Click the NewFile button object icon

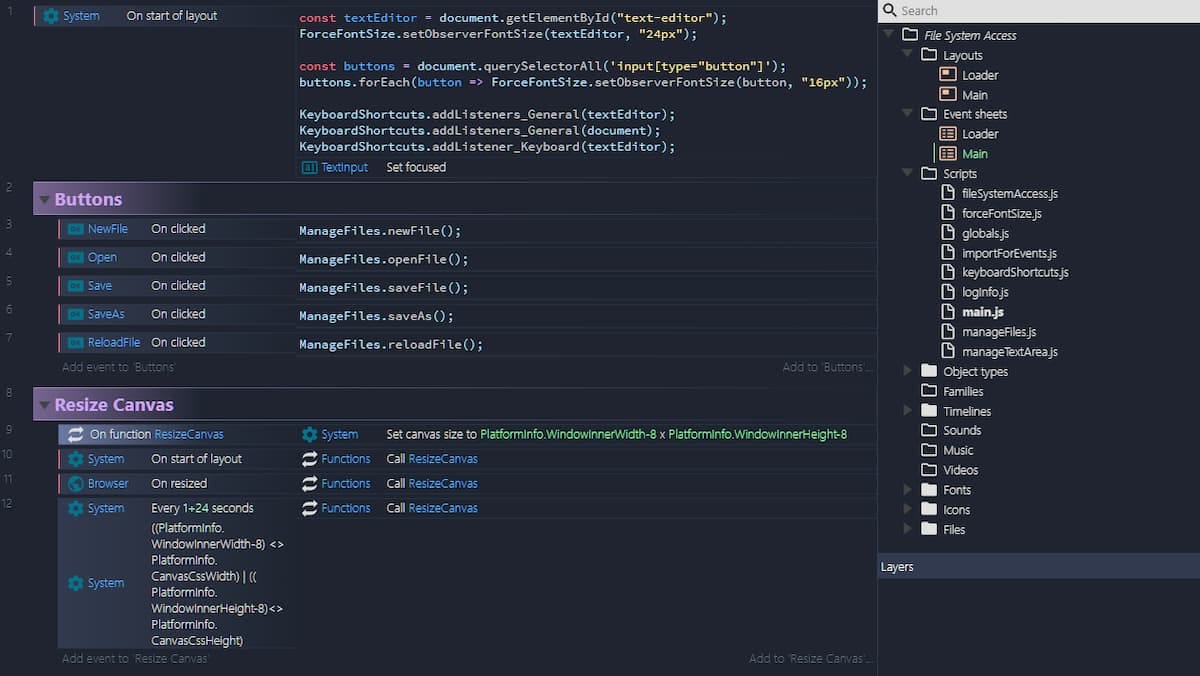pyautogui.click(x=75, y=229)
